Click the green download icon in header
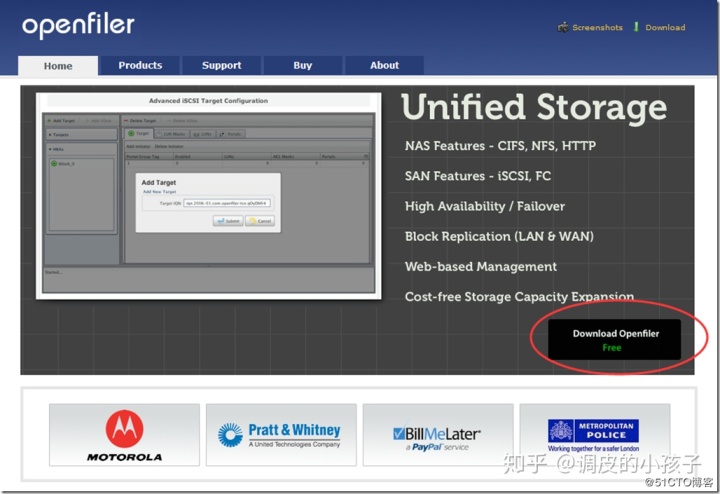The width and height of the screenshot is (720, 494). pyautogui.click(x=636, y=27)
